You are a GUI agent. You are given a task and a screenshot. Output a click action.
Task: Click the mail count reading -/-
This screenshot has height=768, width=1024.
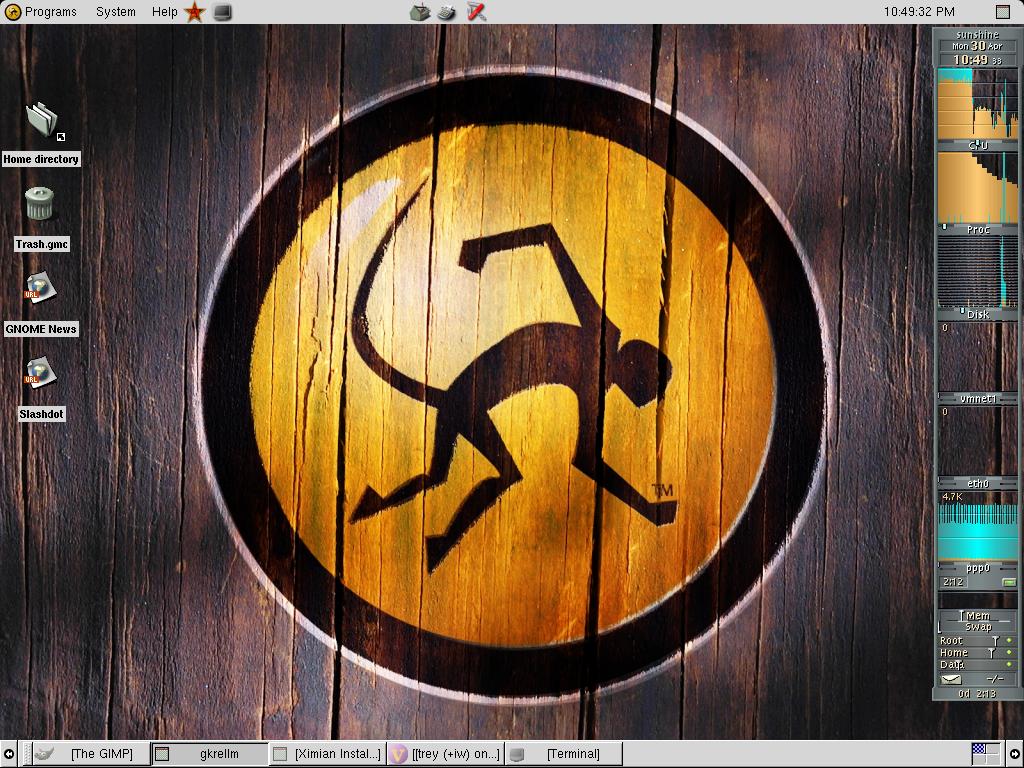point(994,679)
